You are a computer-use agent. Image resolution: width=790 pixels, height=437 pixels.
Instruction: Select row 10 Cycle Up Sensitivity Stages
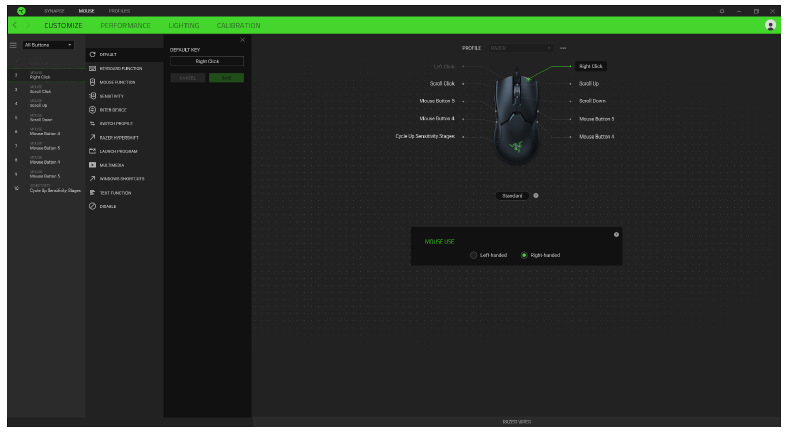tap(47, 189)
